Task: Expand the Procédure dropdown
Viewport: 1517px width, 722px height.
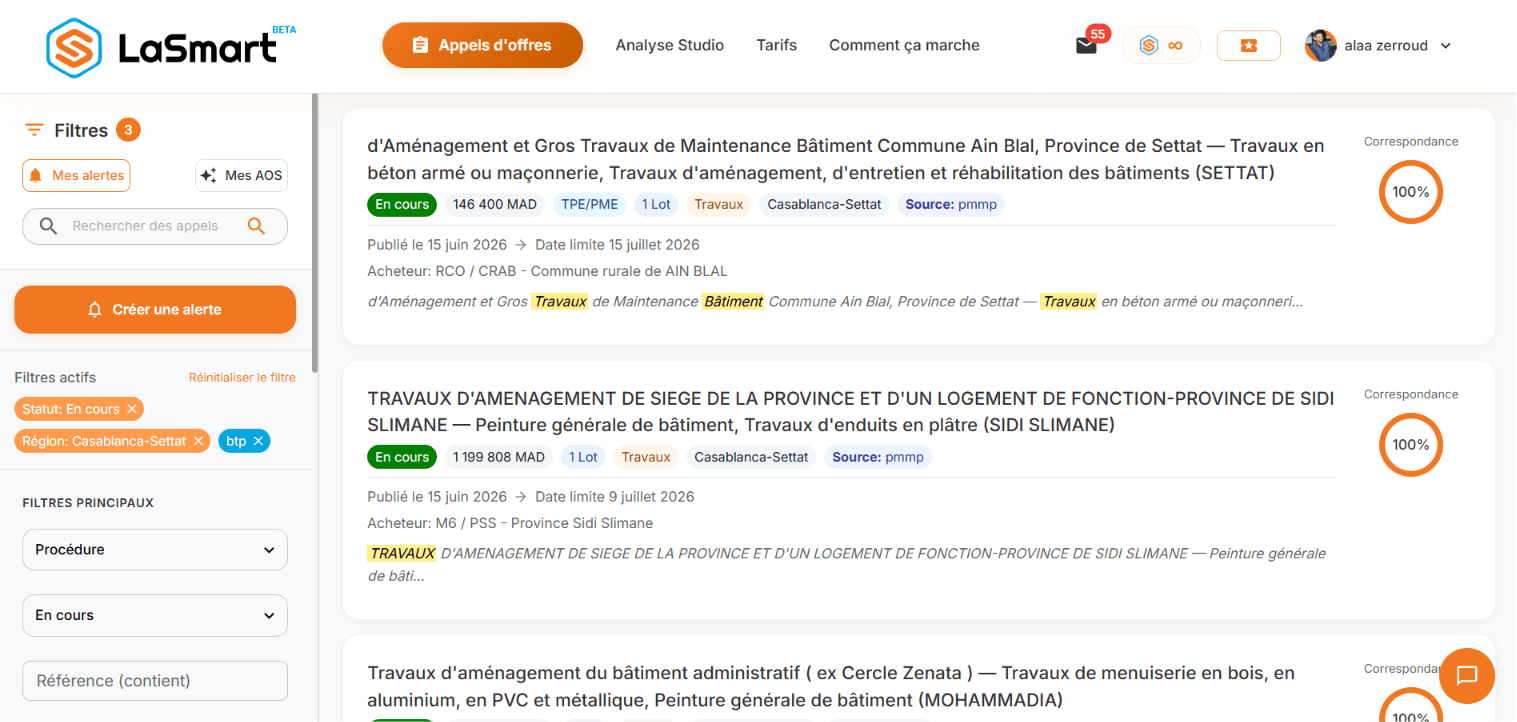Action: [155, 550]
